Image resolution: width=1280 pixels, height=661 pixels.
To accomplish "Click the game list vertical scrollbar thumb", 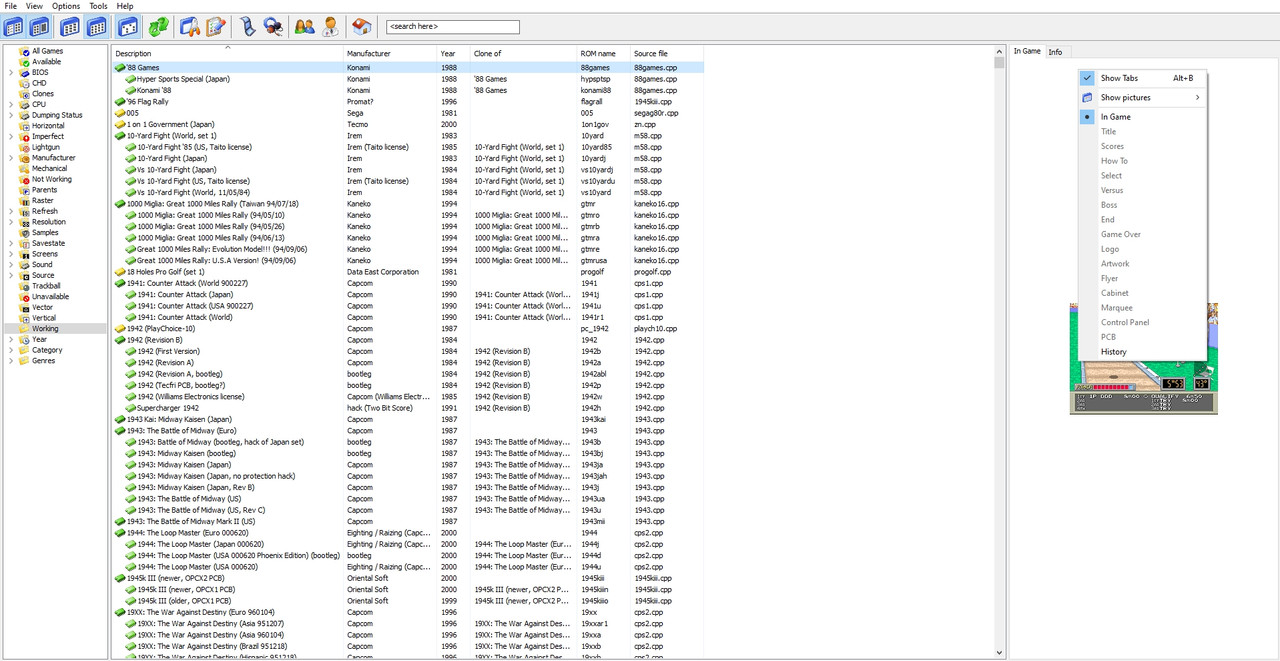I will coord(999,62).
